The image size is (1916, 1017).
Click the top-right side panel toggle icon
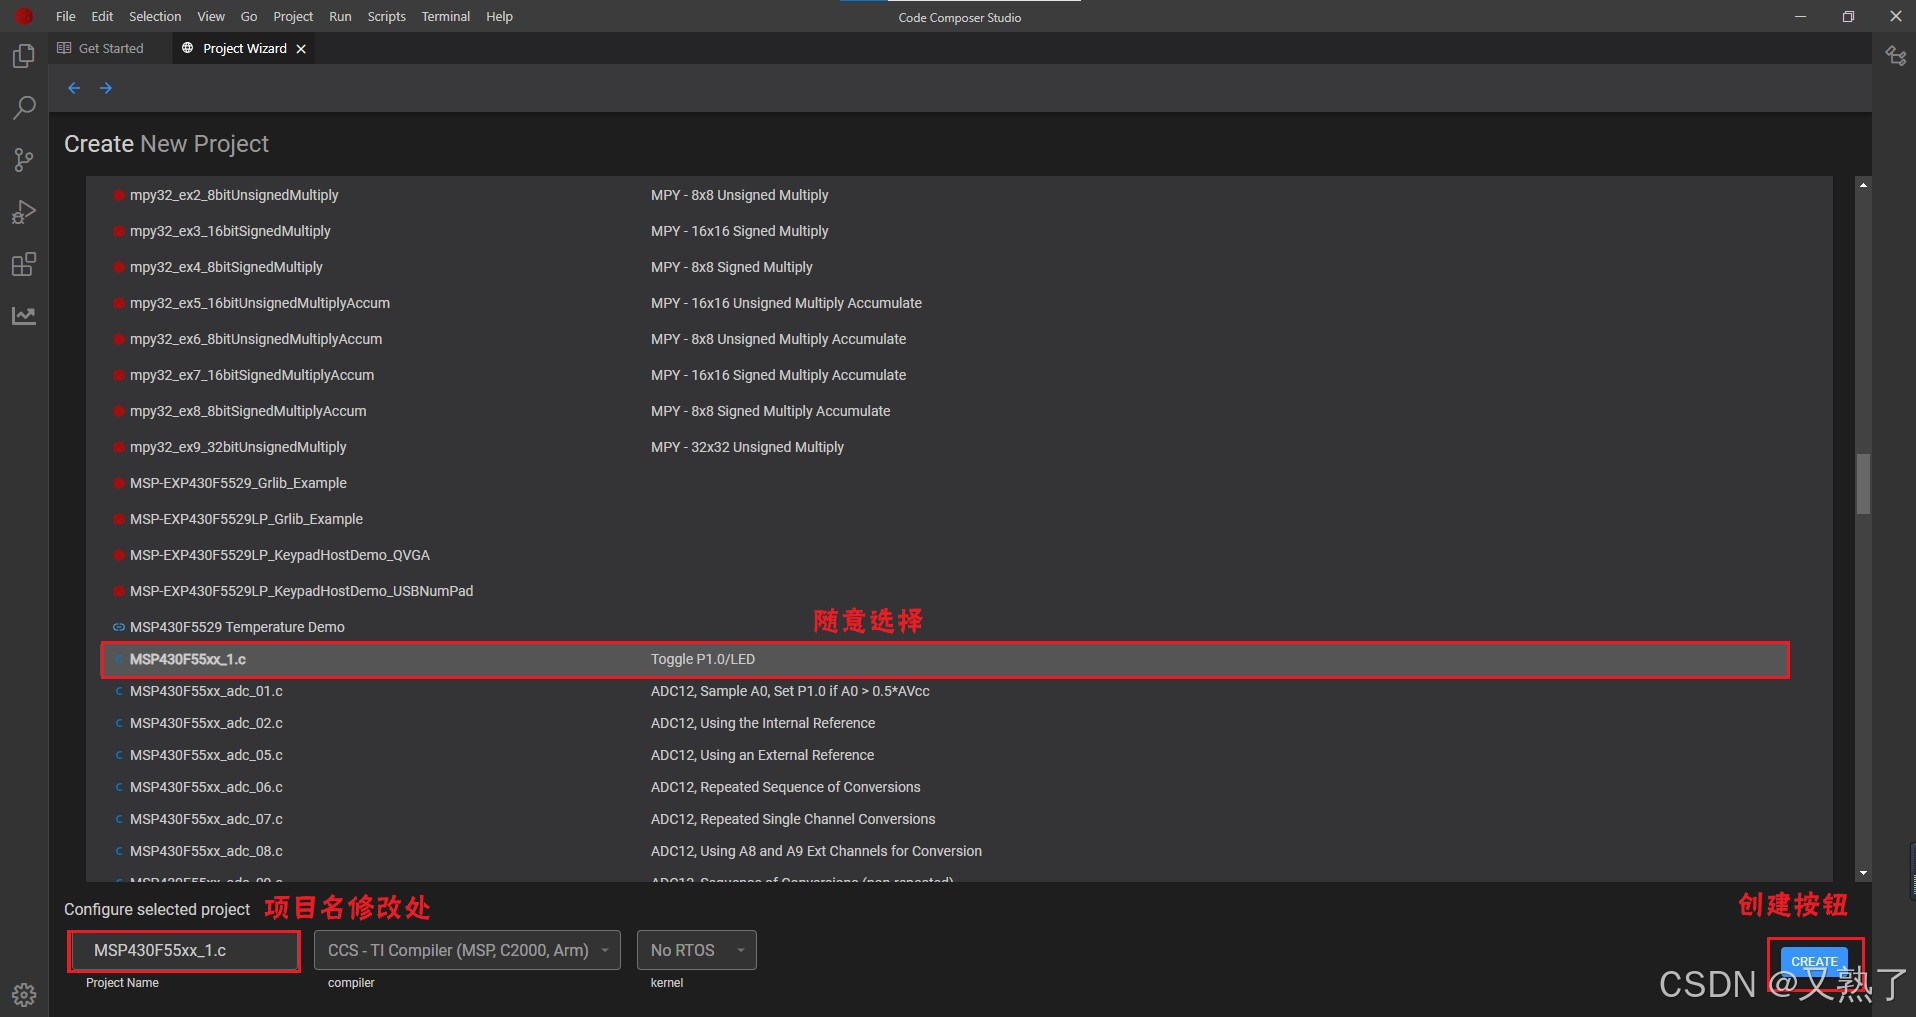click(1895, 56)
